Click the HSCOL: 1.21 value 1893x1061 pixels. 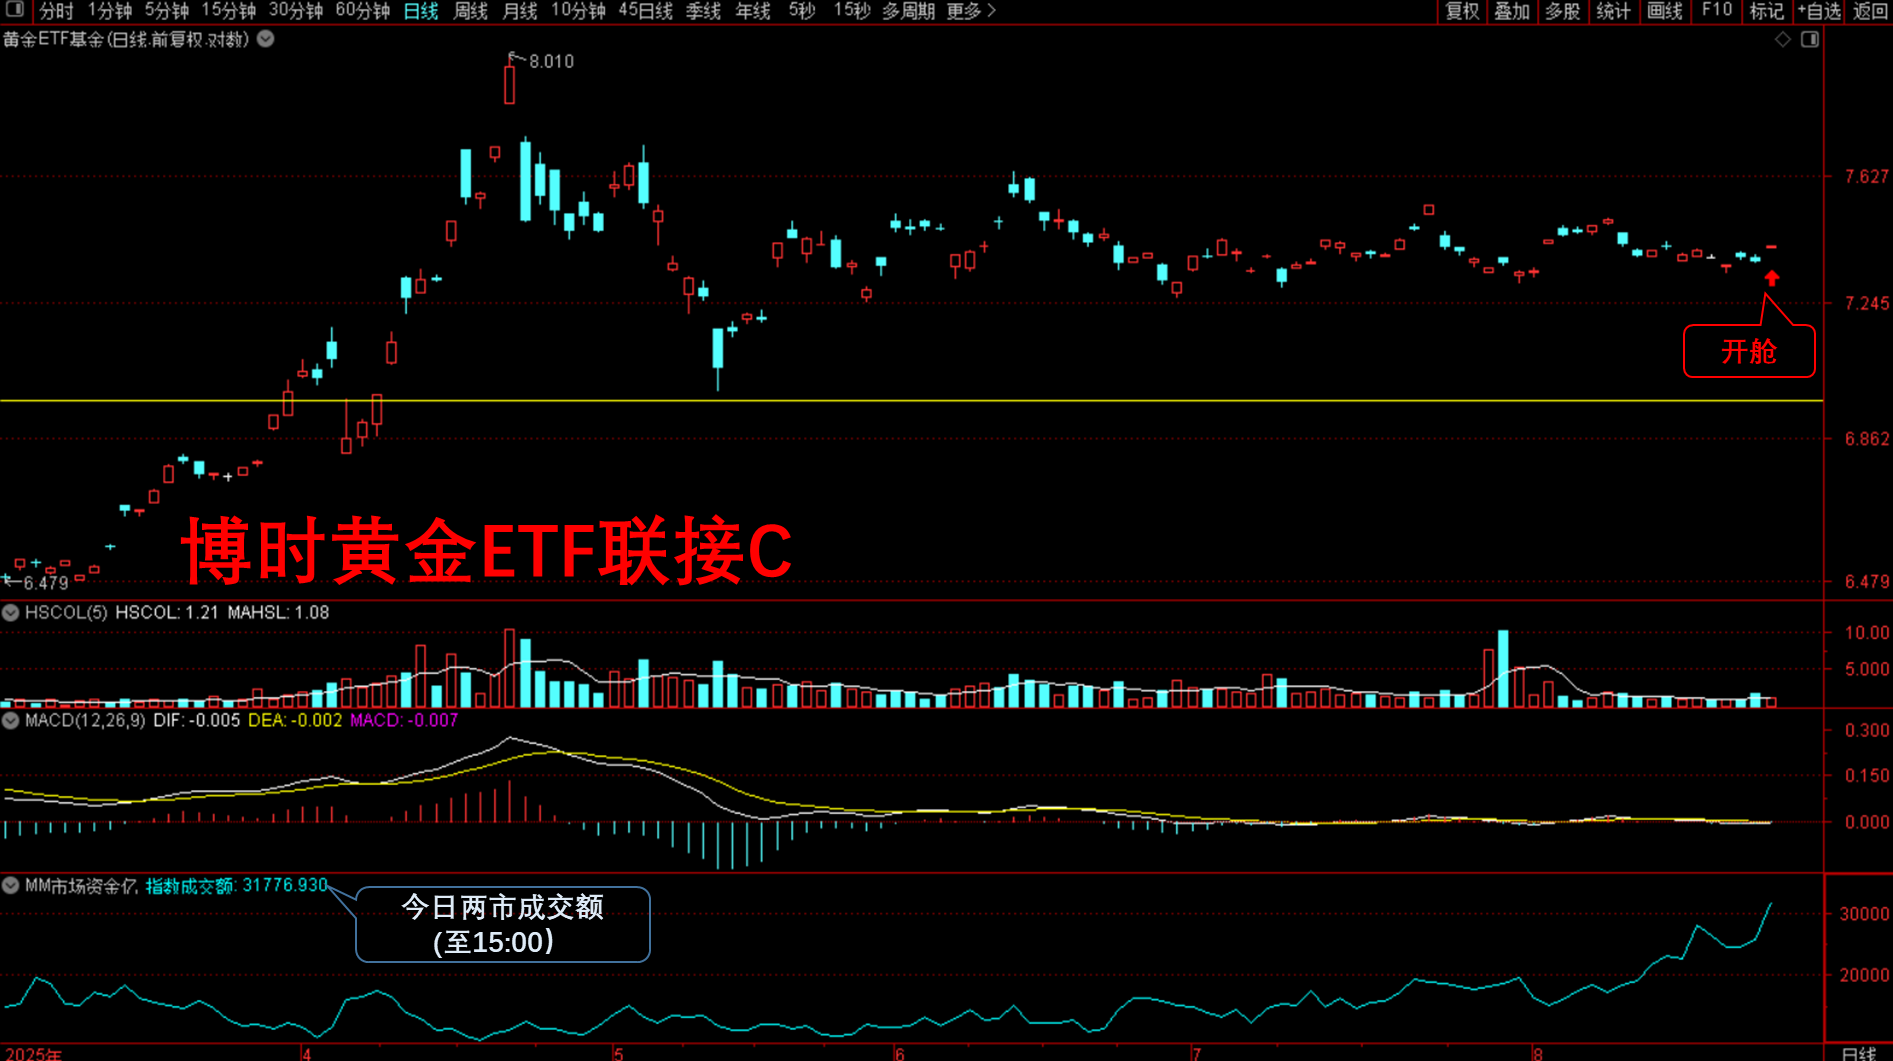166,612
